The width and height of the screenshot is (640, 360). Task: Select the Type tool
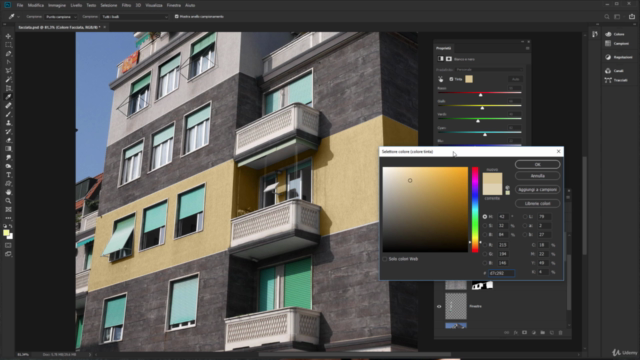point(8,175)
